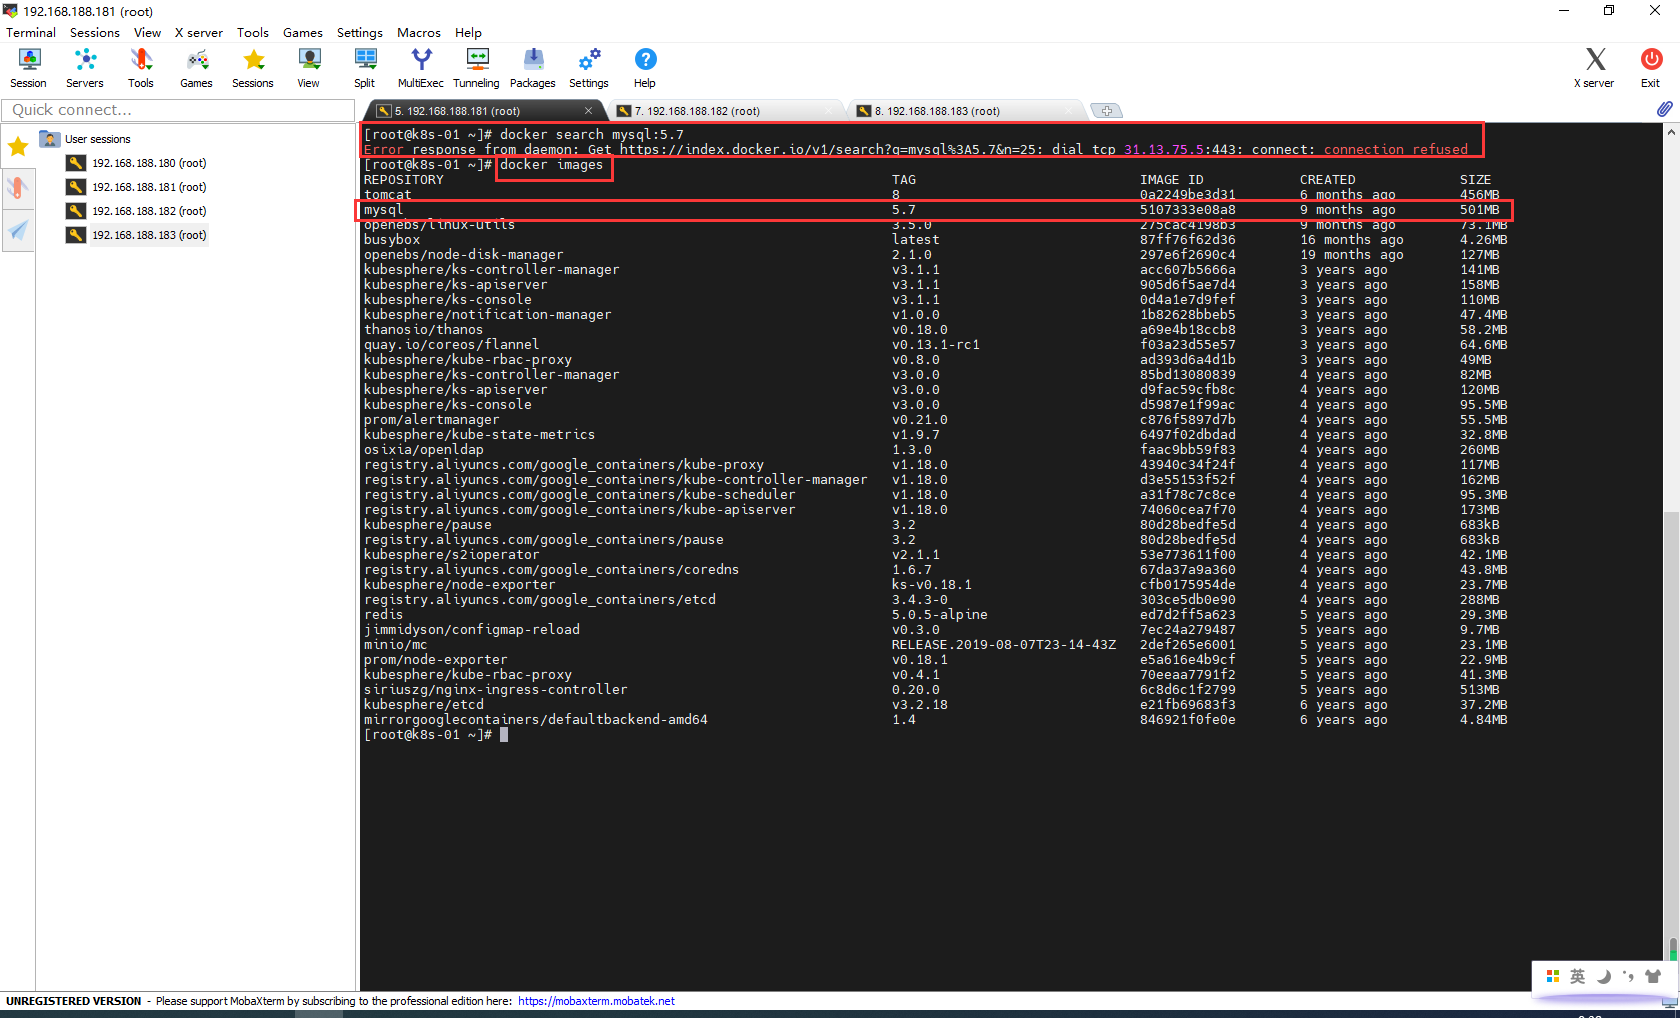Click the quay.io/coreos/flannel repository text
This screenshot has width=1680, height=1018.
(451, 345)
